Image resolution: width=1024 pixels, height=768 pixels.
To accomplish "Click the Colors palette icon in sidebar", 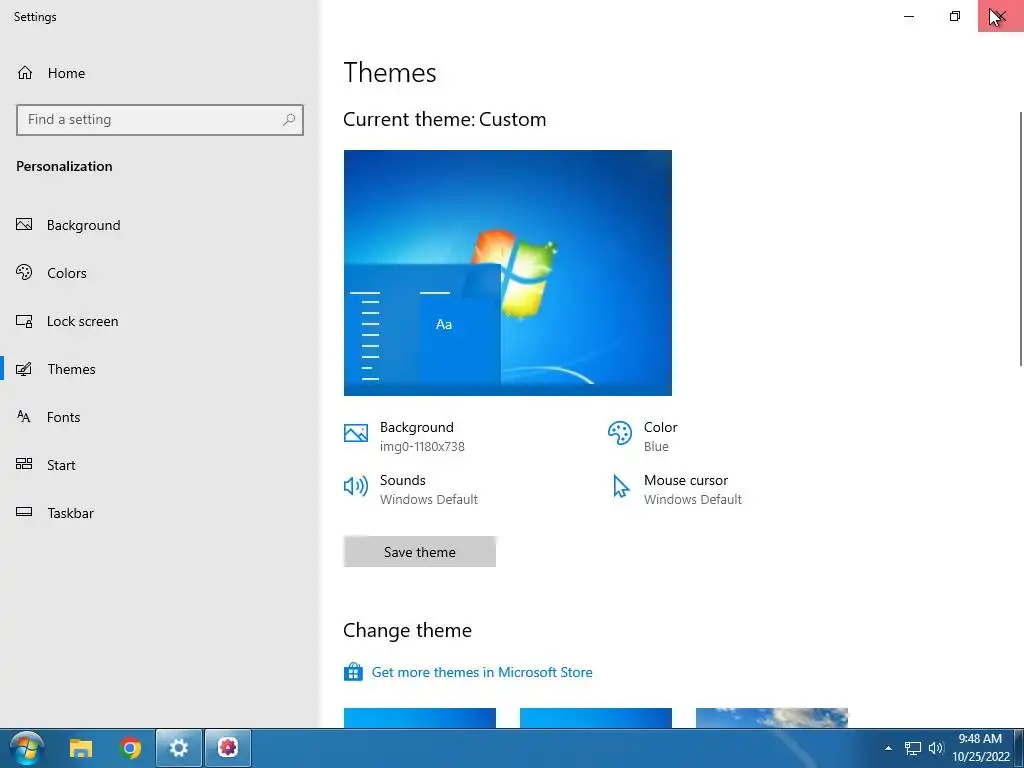I will [24, 272].
